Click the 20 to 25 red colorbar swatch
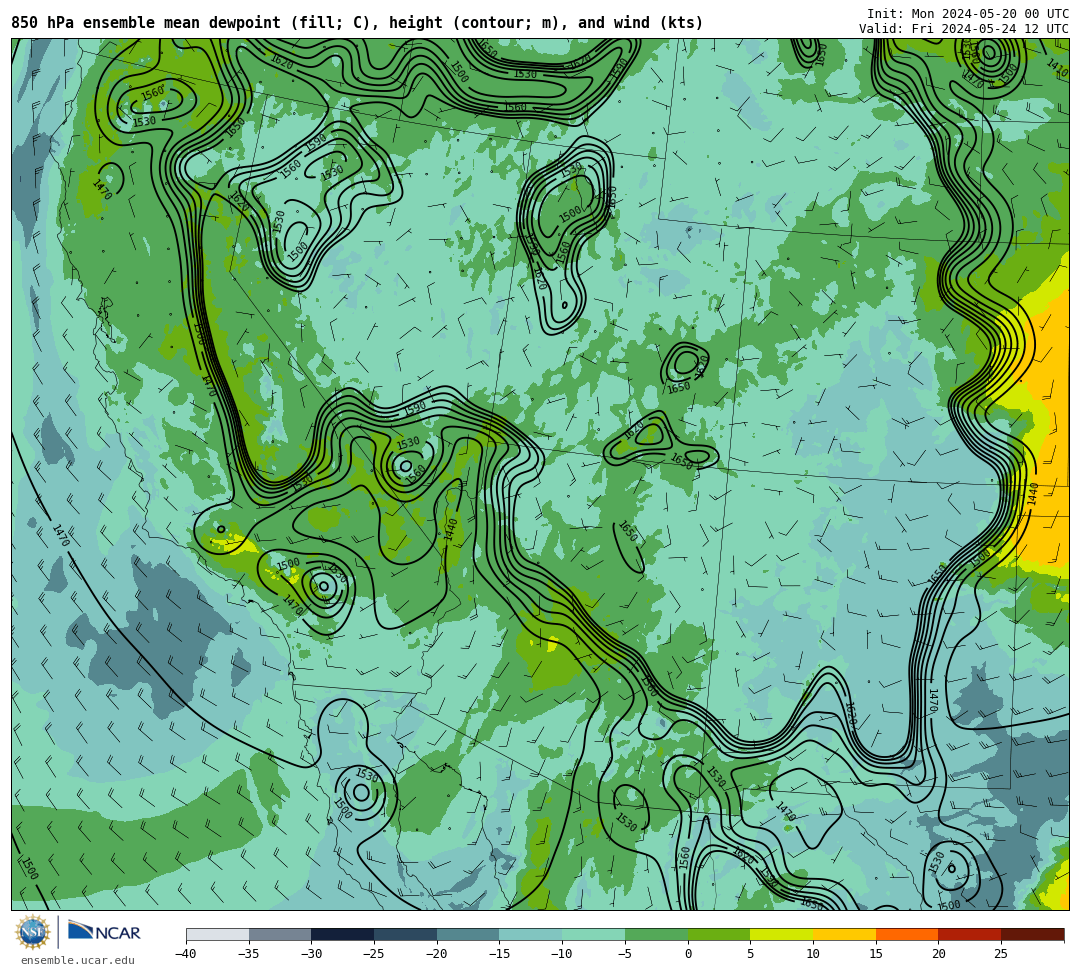 (x=970, y=934)
